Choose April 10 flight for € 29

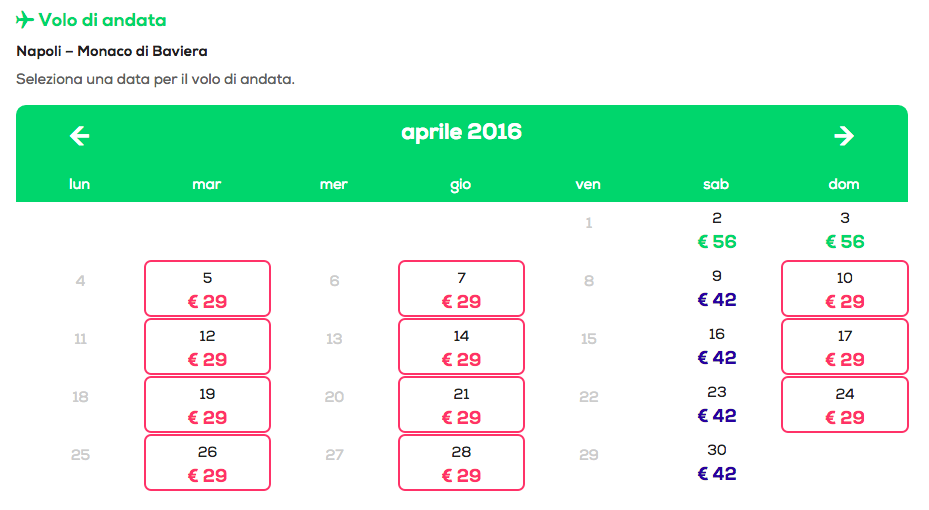[x=844, y=290]
